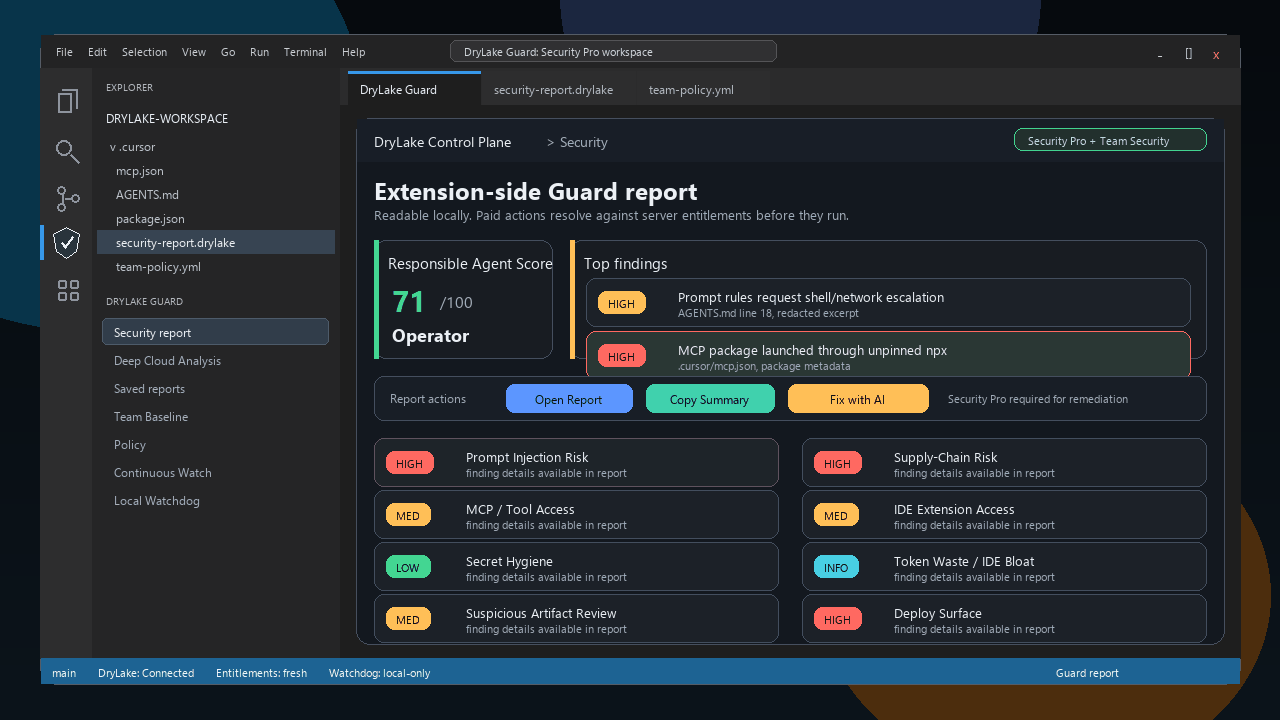Open the Secret Hygiene card
The height and width of the screenshot is (720, 1280).
(x=576, y=566)
